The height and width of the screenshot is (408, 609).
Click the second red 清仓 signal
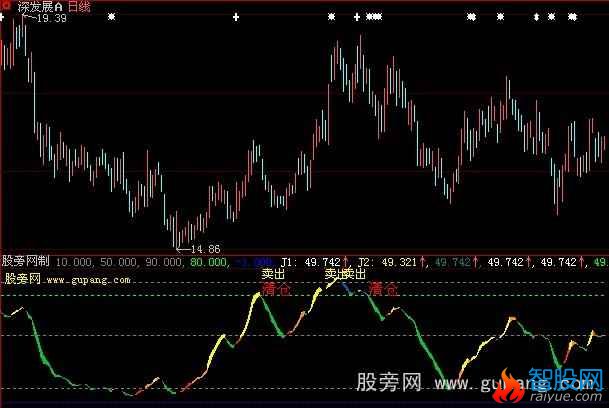383,289
